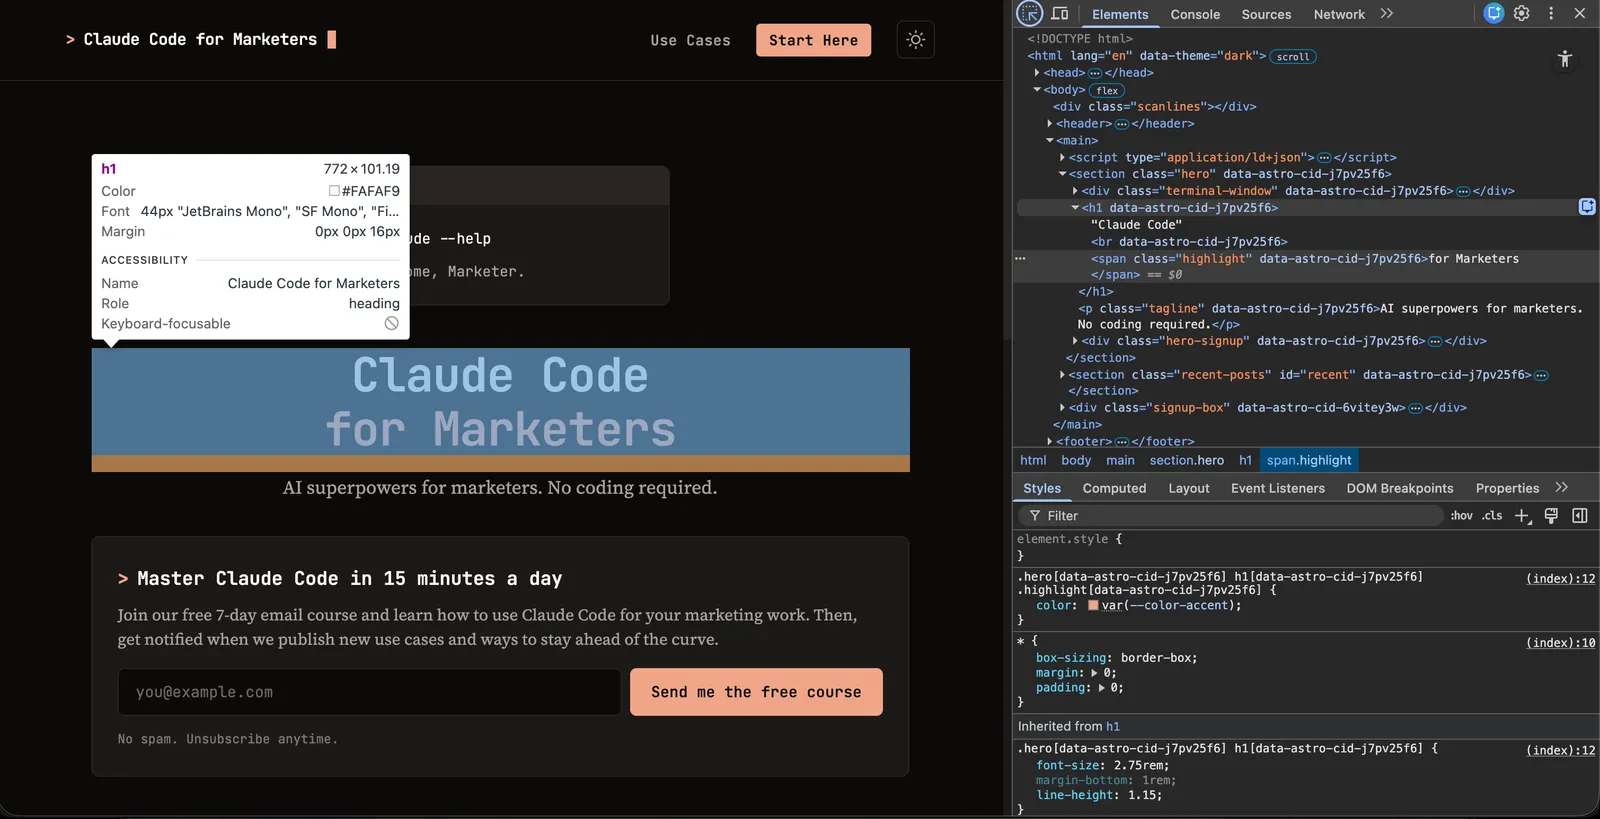This screenshot has width=1600, height=819.
Task: Open the DevTools three-dot customize menu
Action: click(x=1551, y=13)
